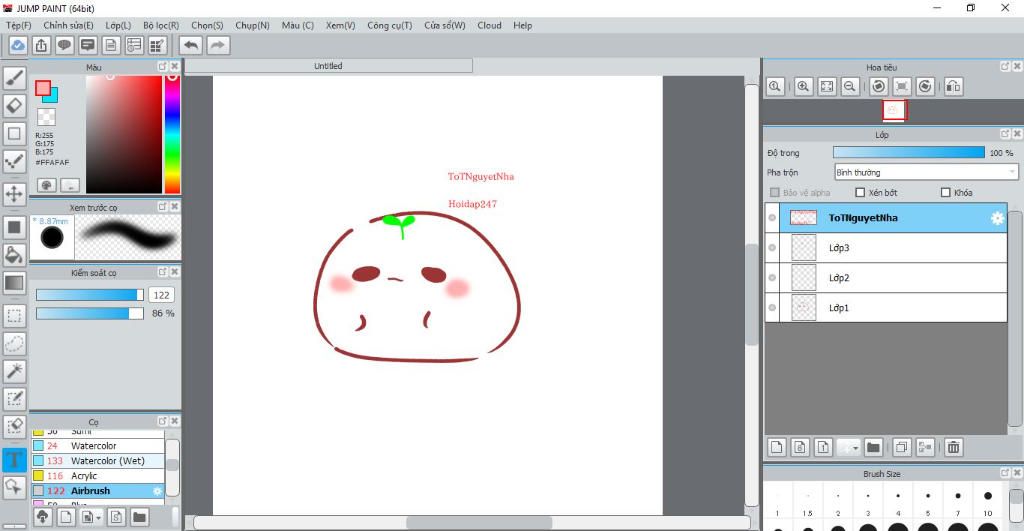Toggle visibility of Lớp1 layer
The image size is (1024, 531).
point(772,308)
